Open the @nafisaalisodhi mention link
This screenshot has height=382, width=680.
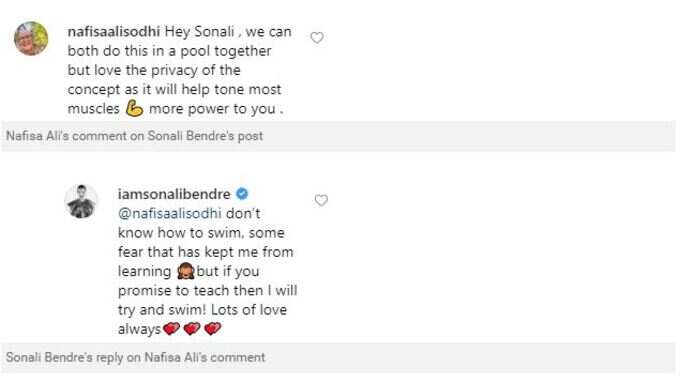click(x=170, y=213)
